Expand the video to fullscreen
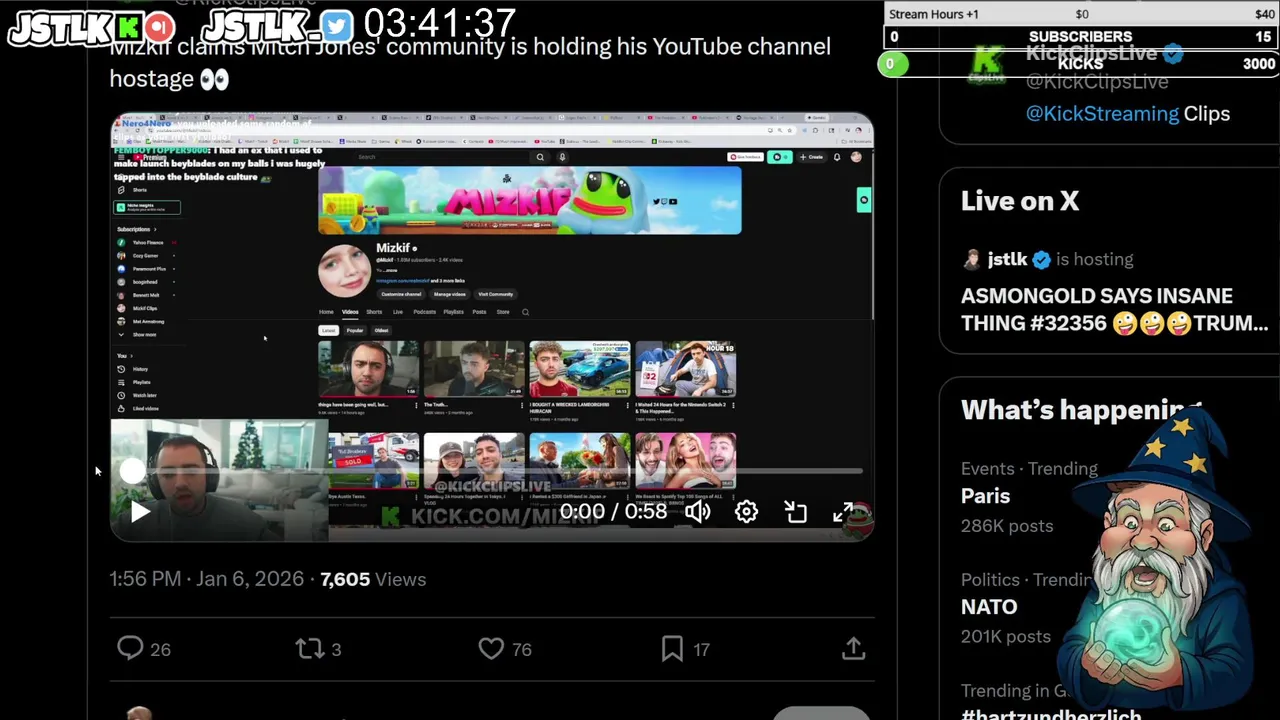Image resolution: width=1280 pixels, height=720 pixels. 843,512
